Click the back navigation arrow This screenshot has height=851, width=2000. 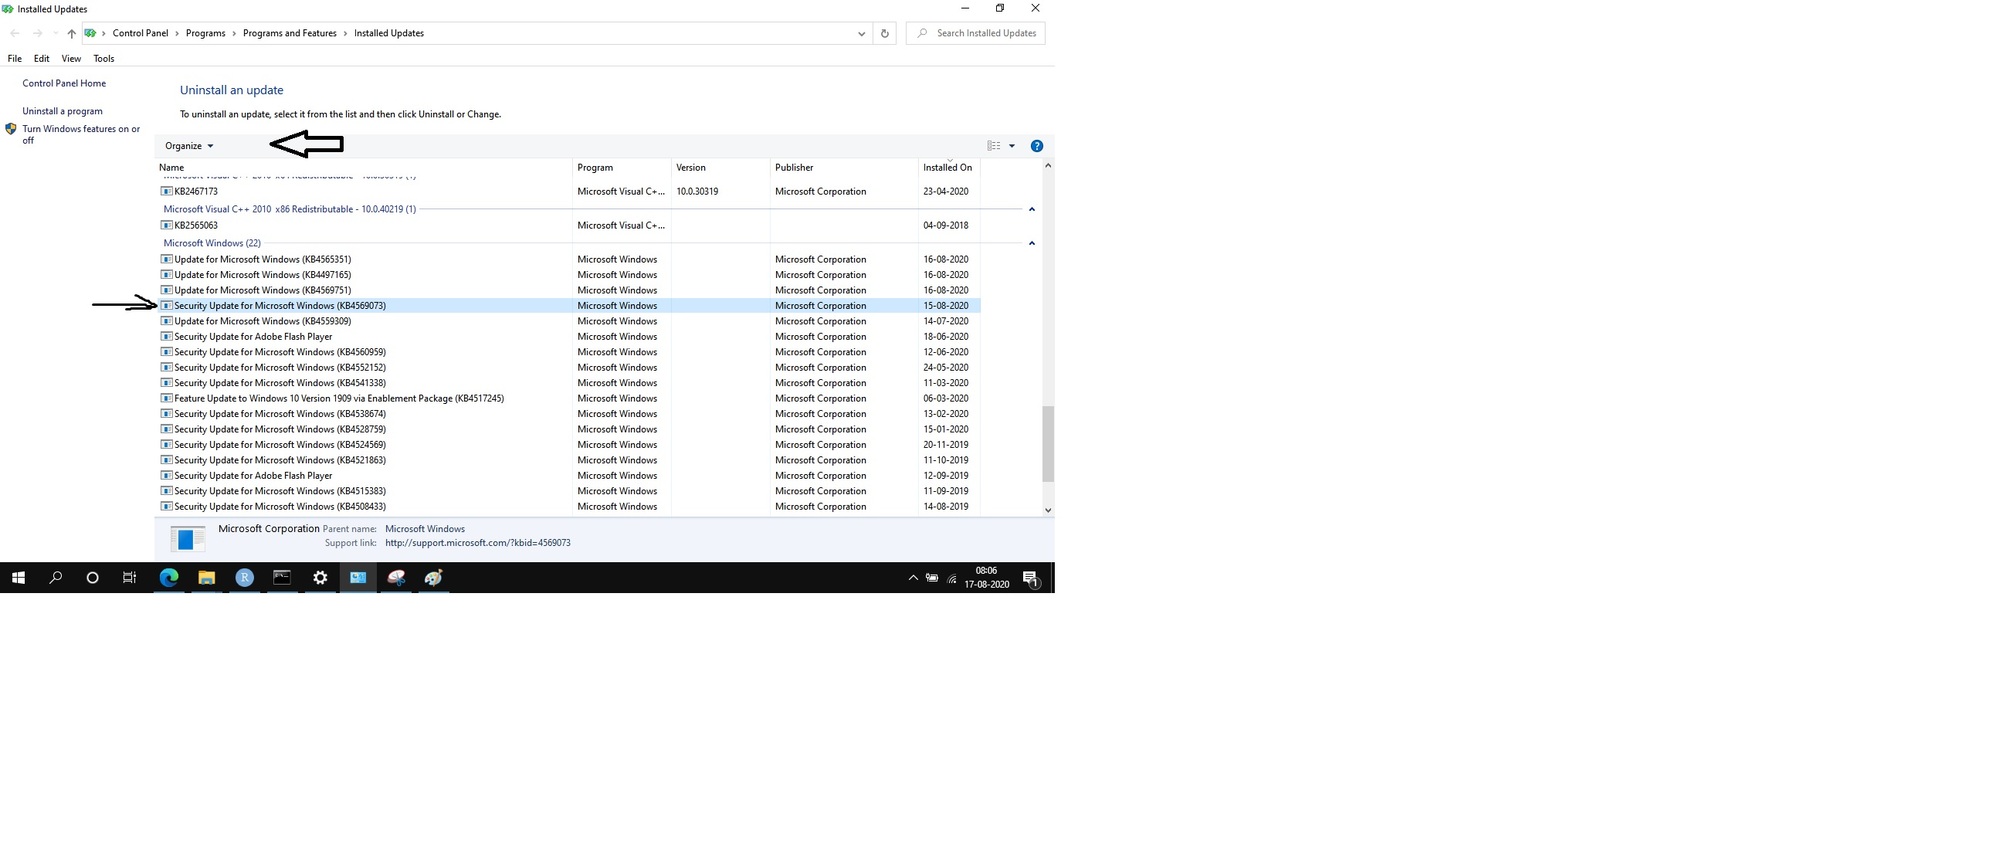15,33
